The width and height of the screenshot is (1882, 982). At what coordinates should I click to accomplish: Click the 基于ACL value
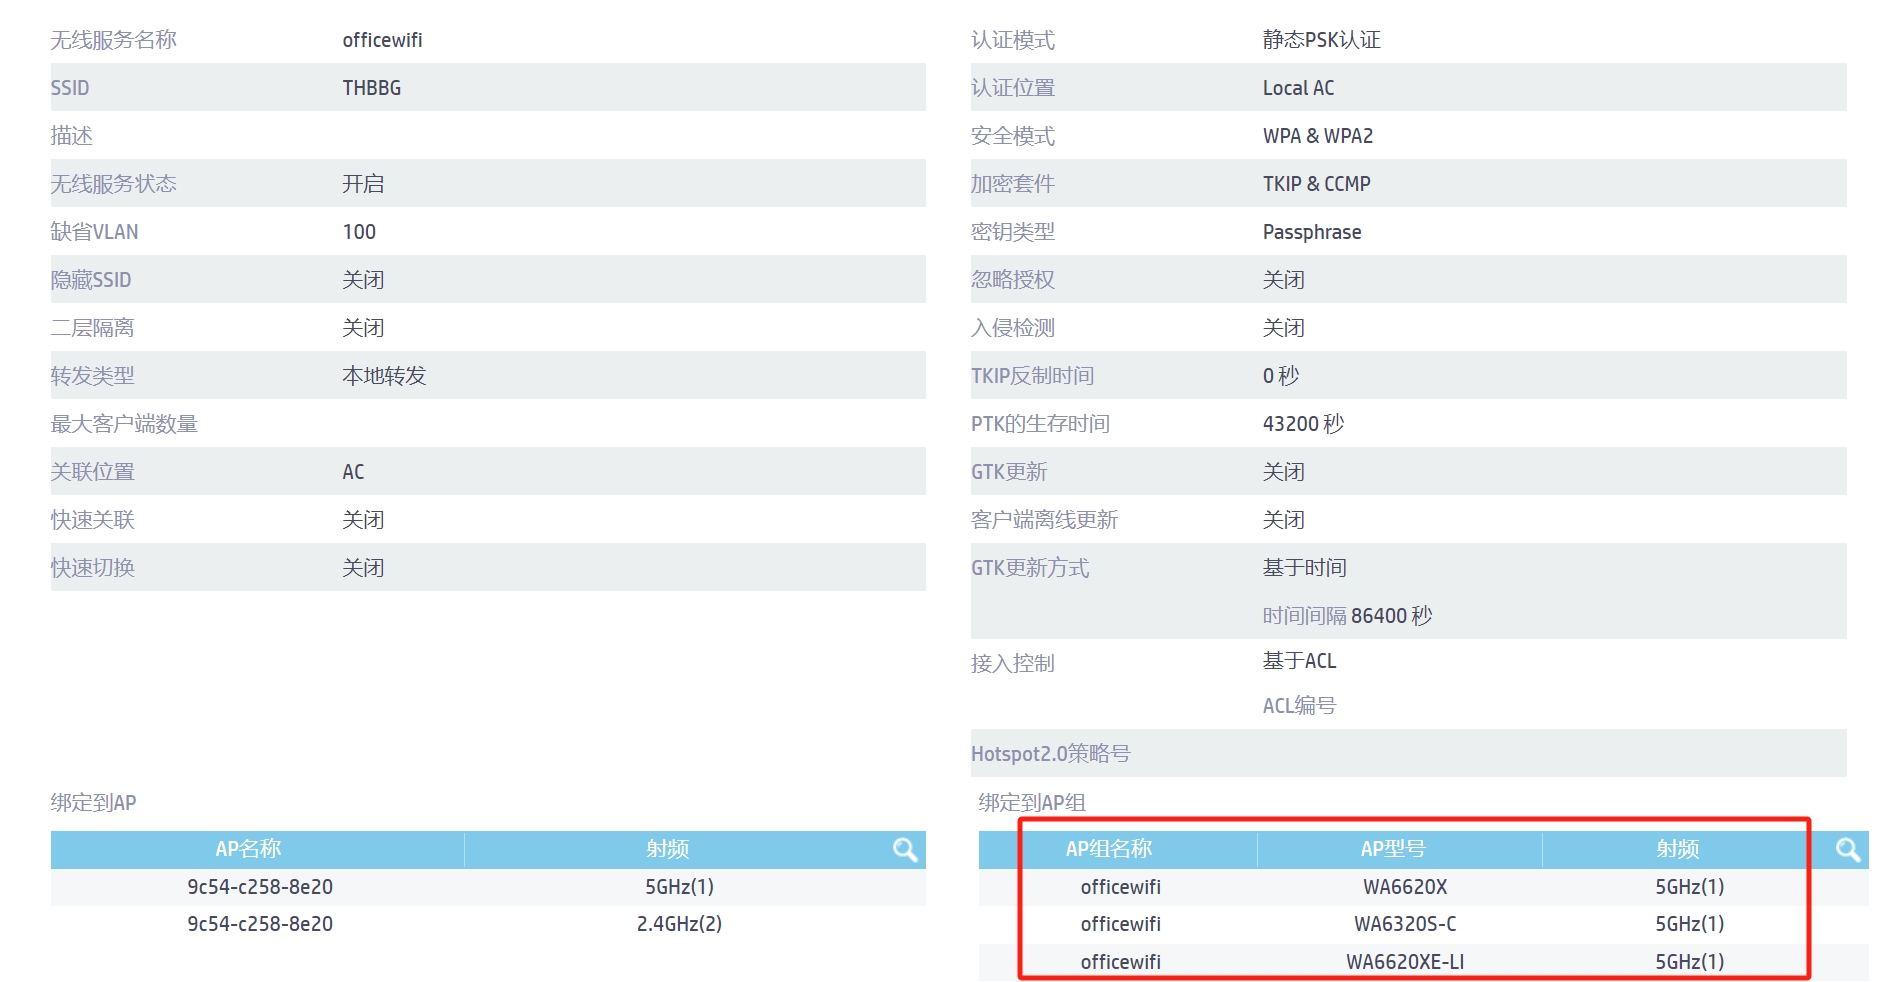click(1300, 661)
